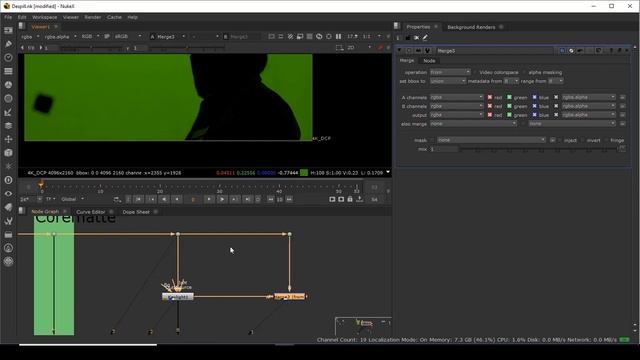Click the Merge3 node color wheel icon
The height and width of the screenshot is (360, 640).
(571, 51)
